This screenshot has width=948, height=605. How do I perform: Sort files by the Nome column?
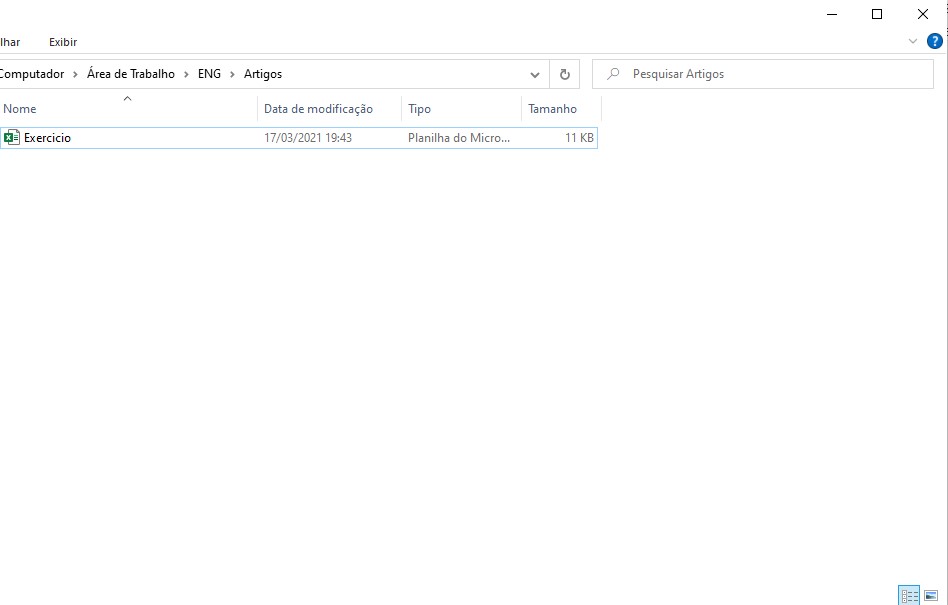click(x=20, y=109)
